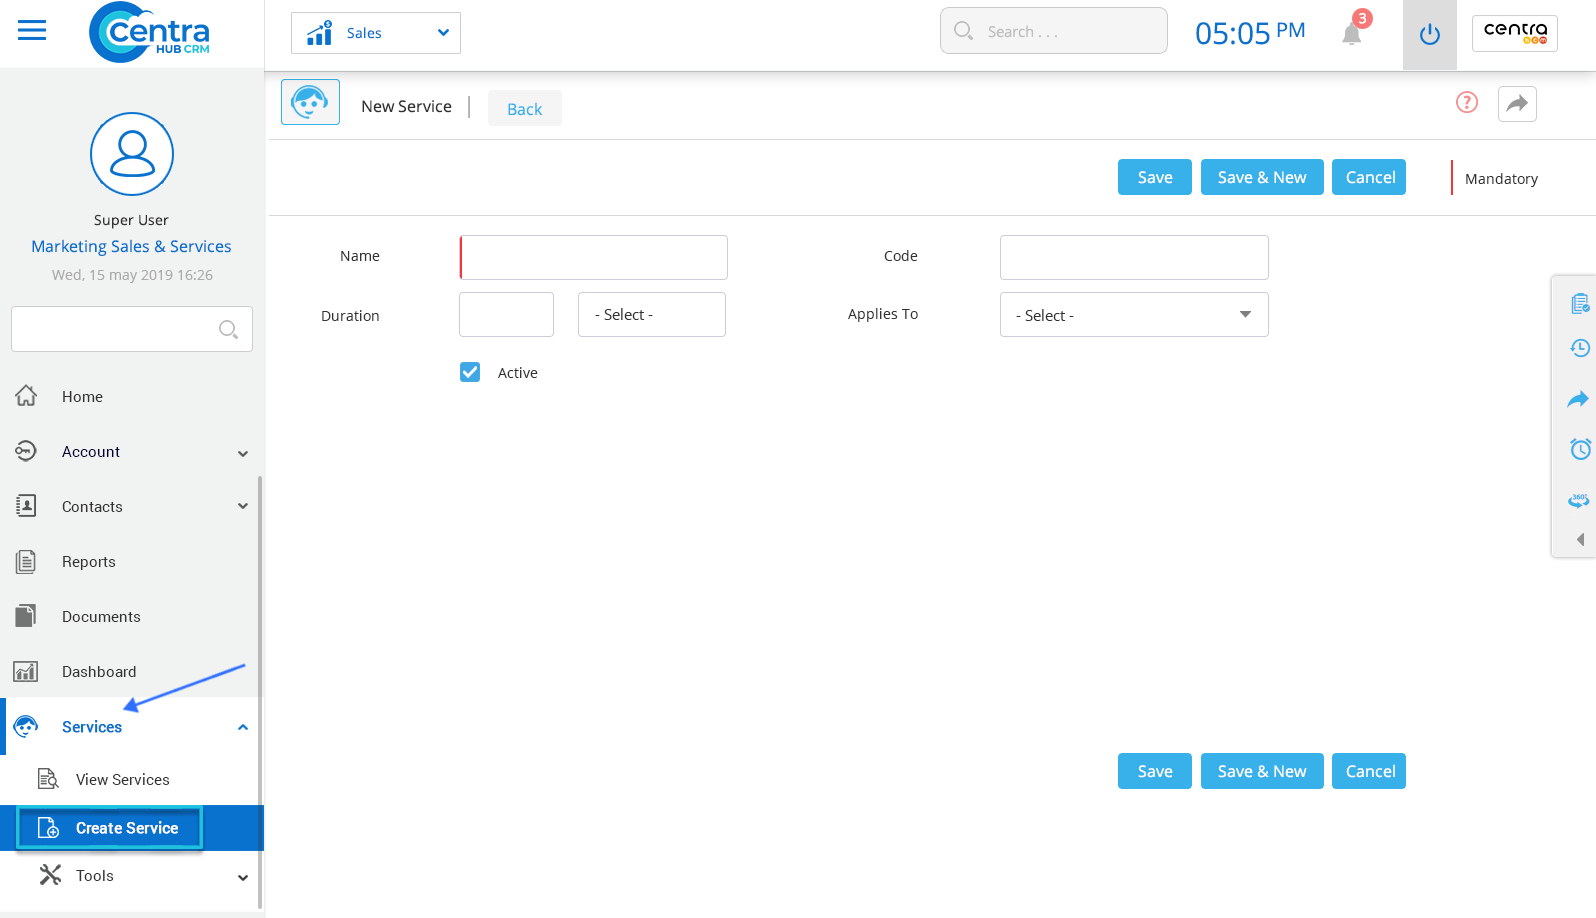The width and height of the screenshot is (1596, 918).
Task: Click the Code input field
Action: pos(1134,257)
